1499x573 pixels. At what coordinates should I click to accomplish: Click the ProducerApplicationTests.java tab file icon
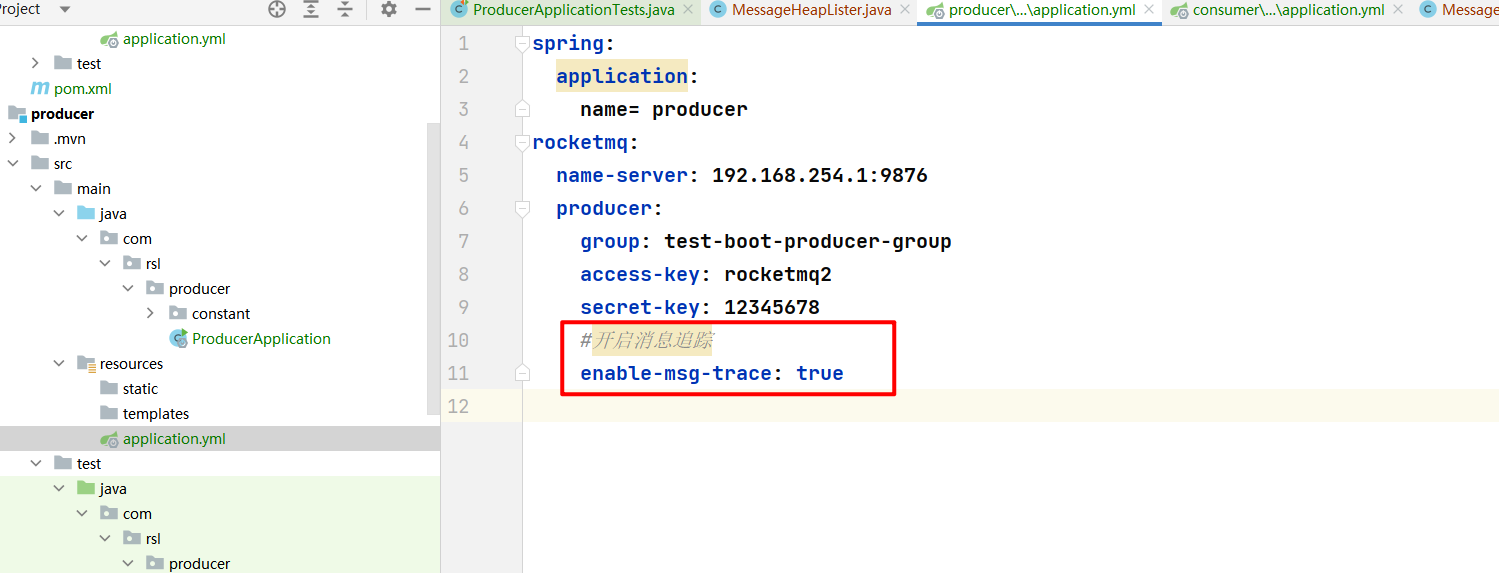pos(459,10)
